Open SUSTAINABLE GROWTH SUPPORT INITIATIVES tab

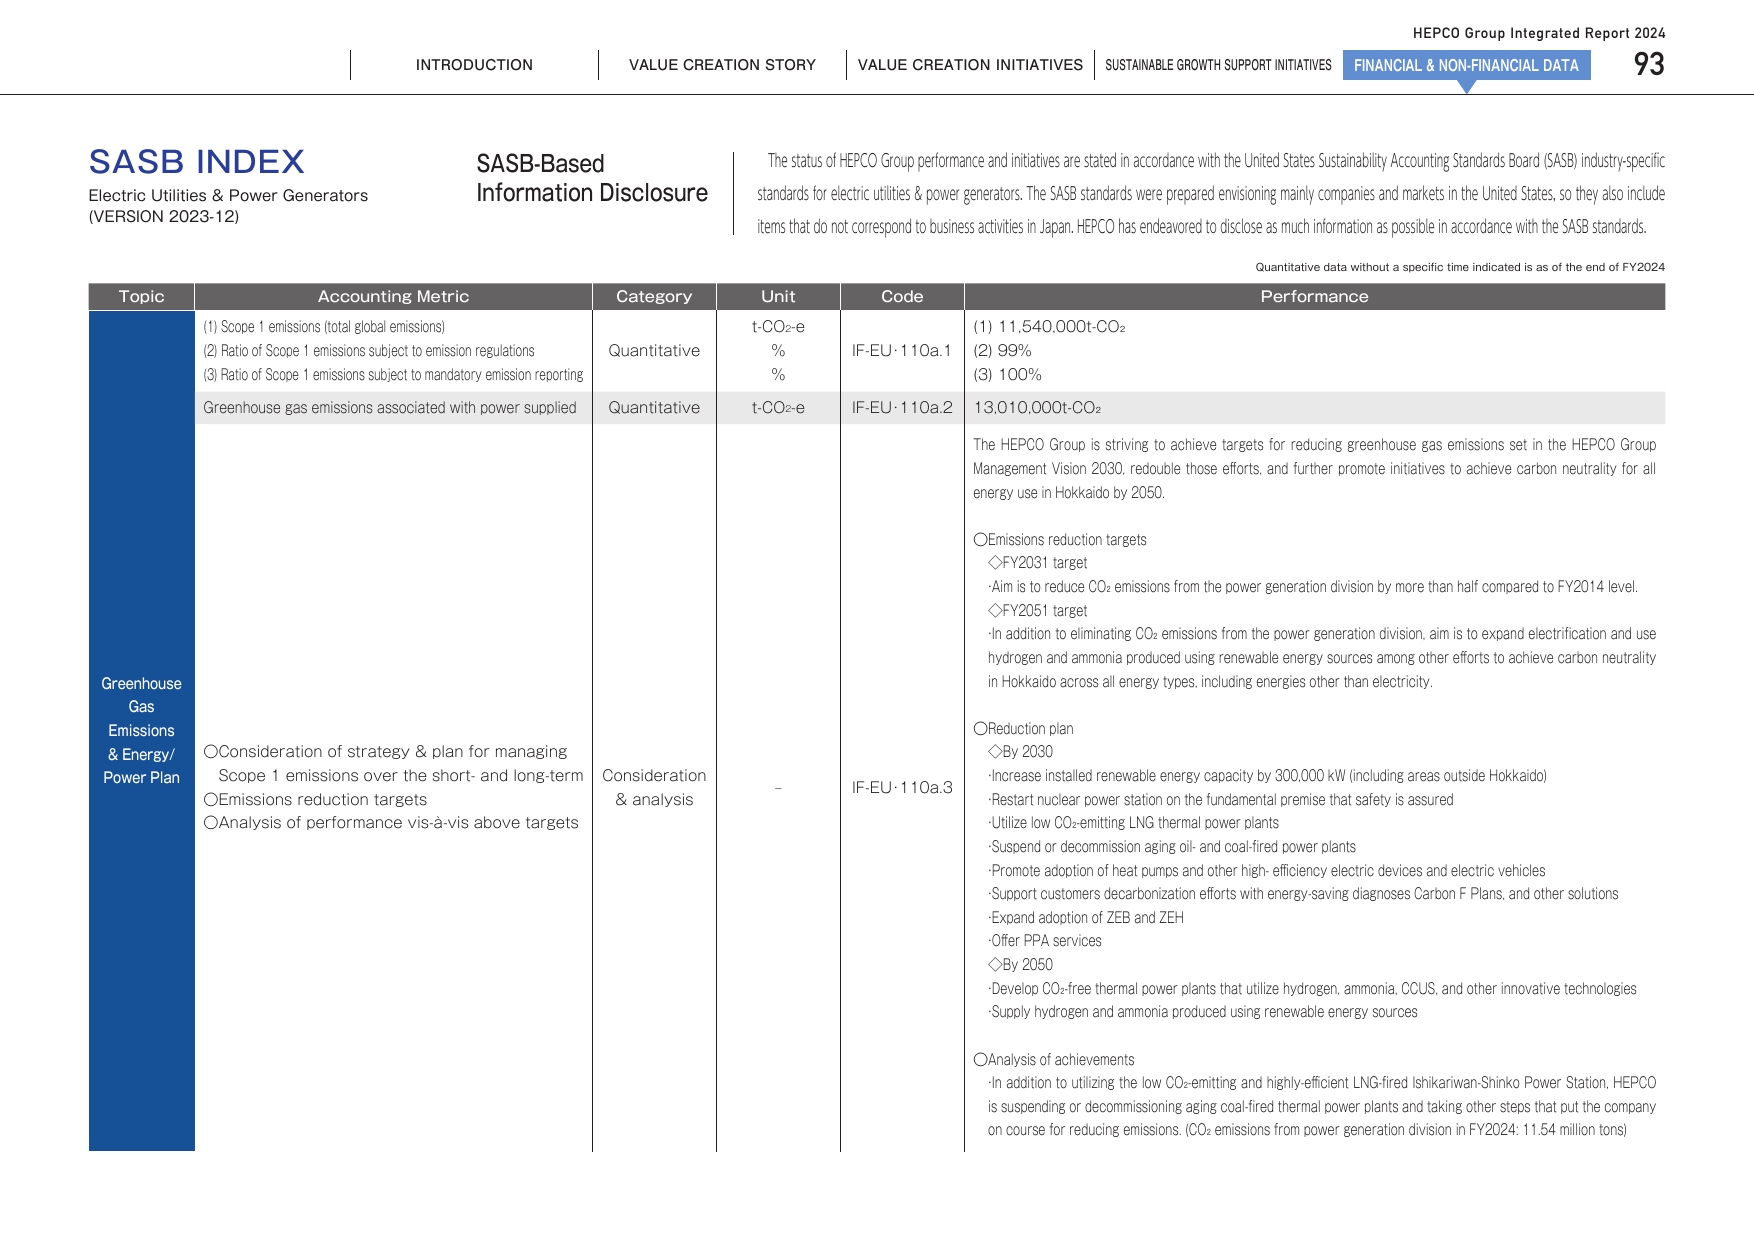tap(1218, 65)
